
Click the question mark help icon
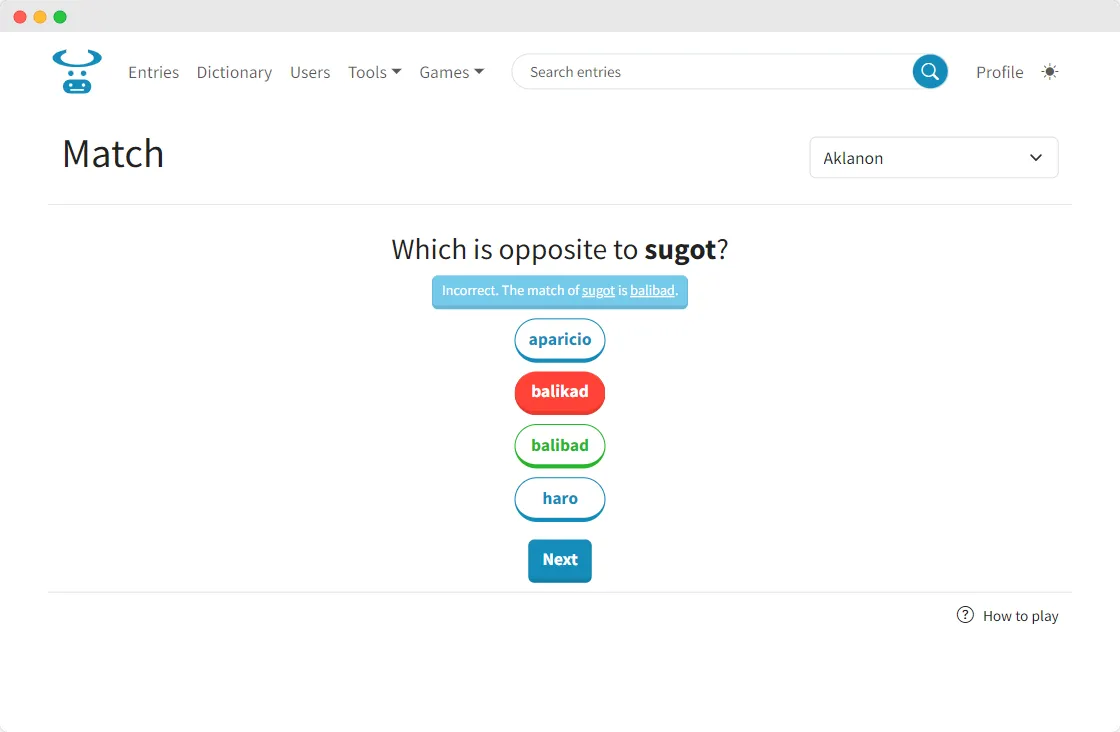[x=965, y=615]
